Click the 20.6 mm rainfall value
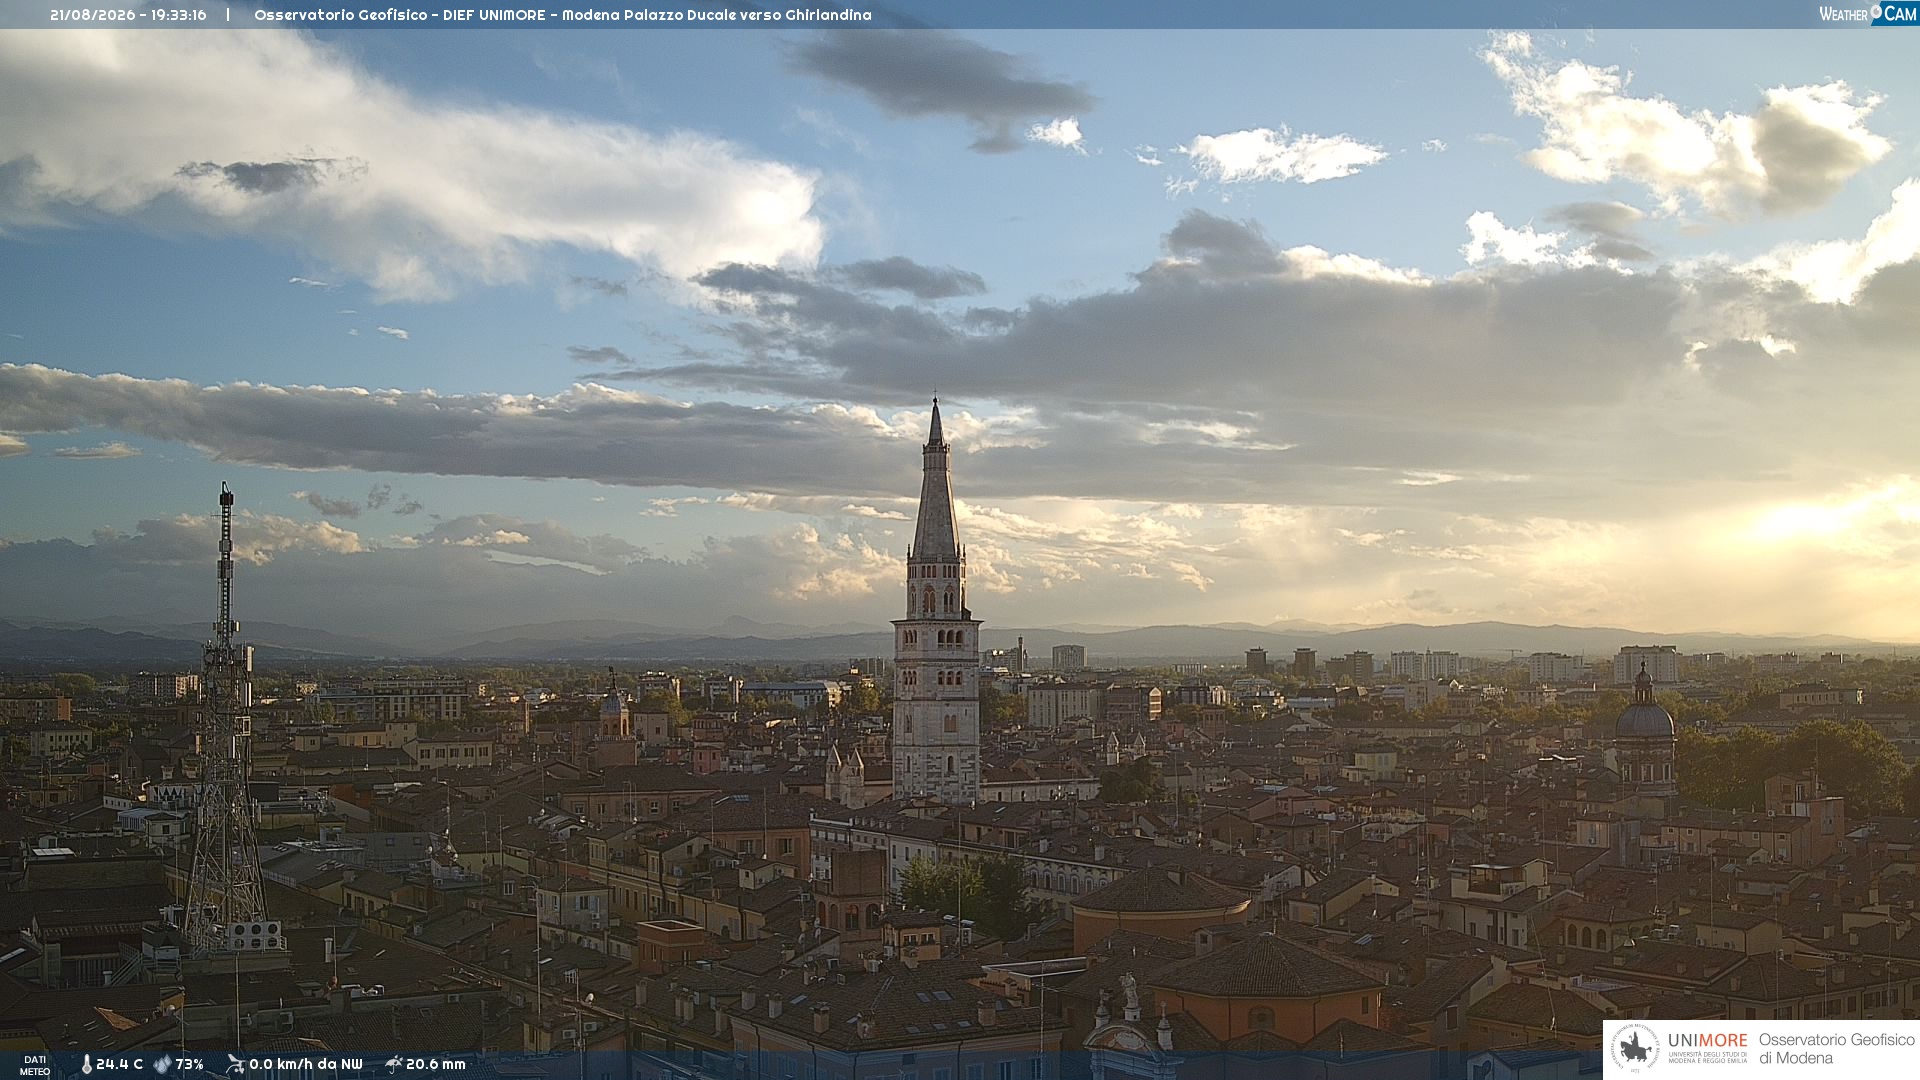1920x1080 pixels. click(436, 1065)
